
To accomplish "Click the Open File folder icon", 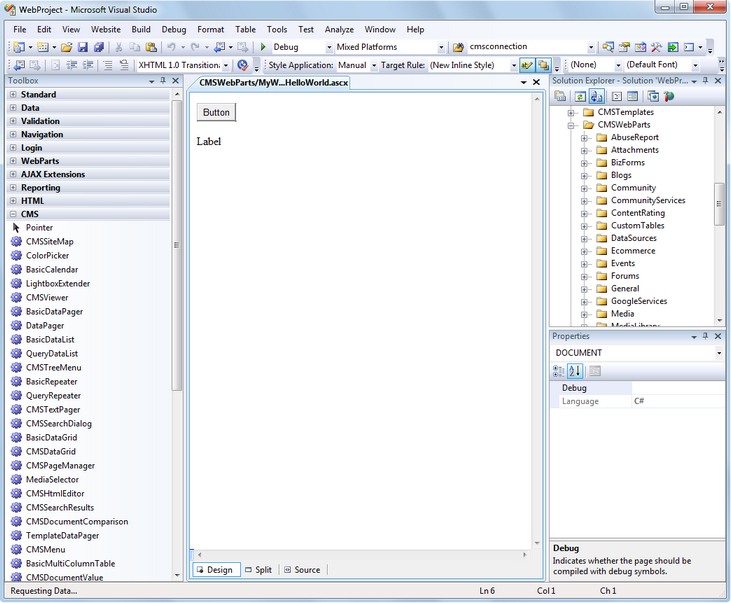I will coord(66,47).
